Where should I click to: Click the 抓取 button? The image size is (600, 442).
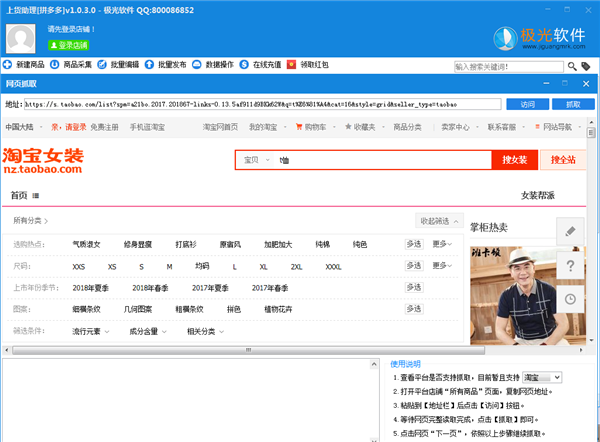[573, 104]
